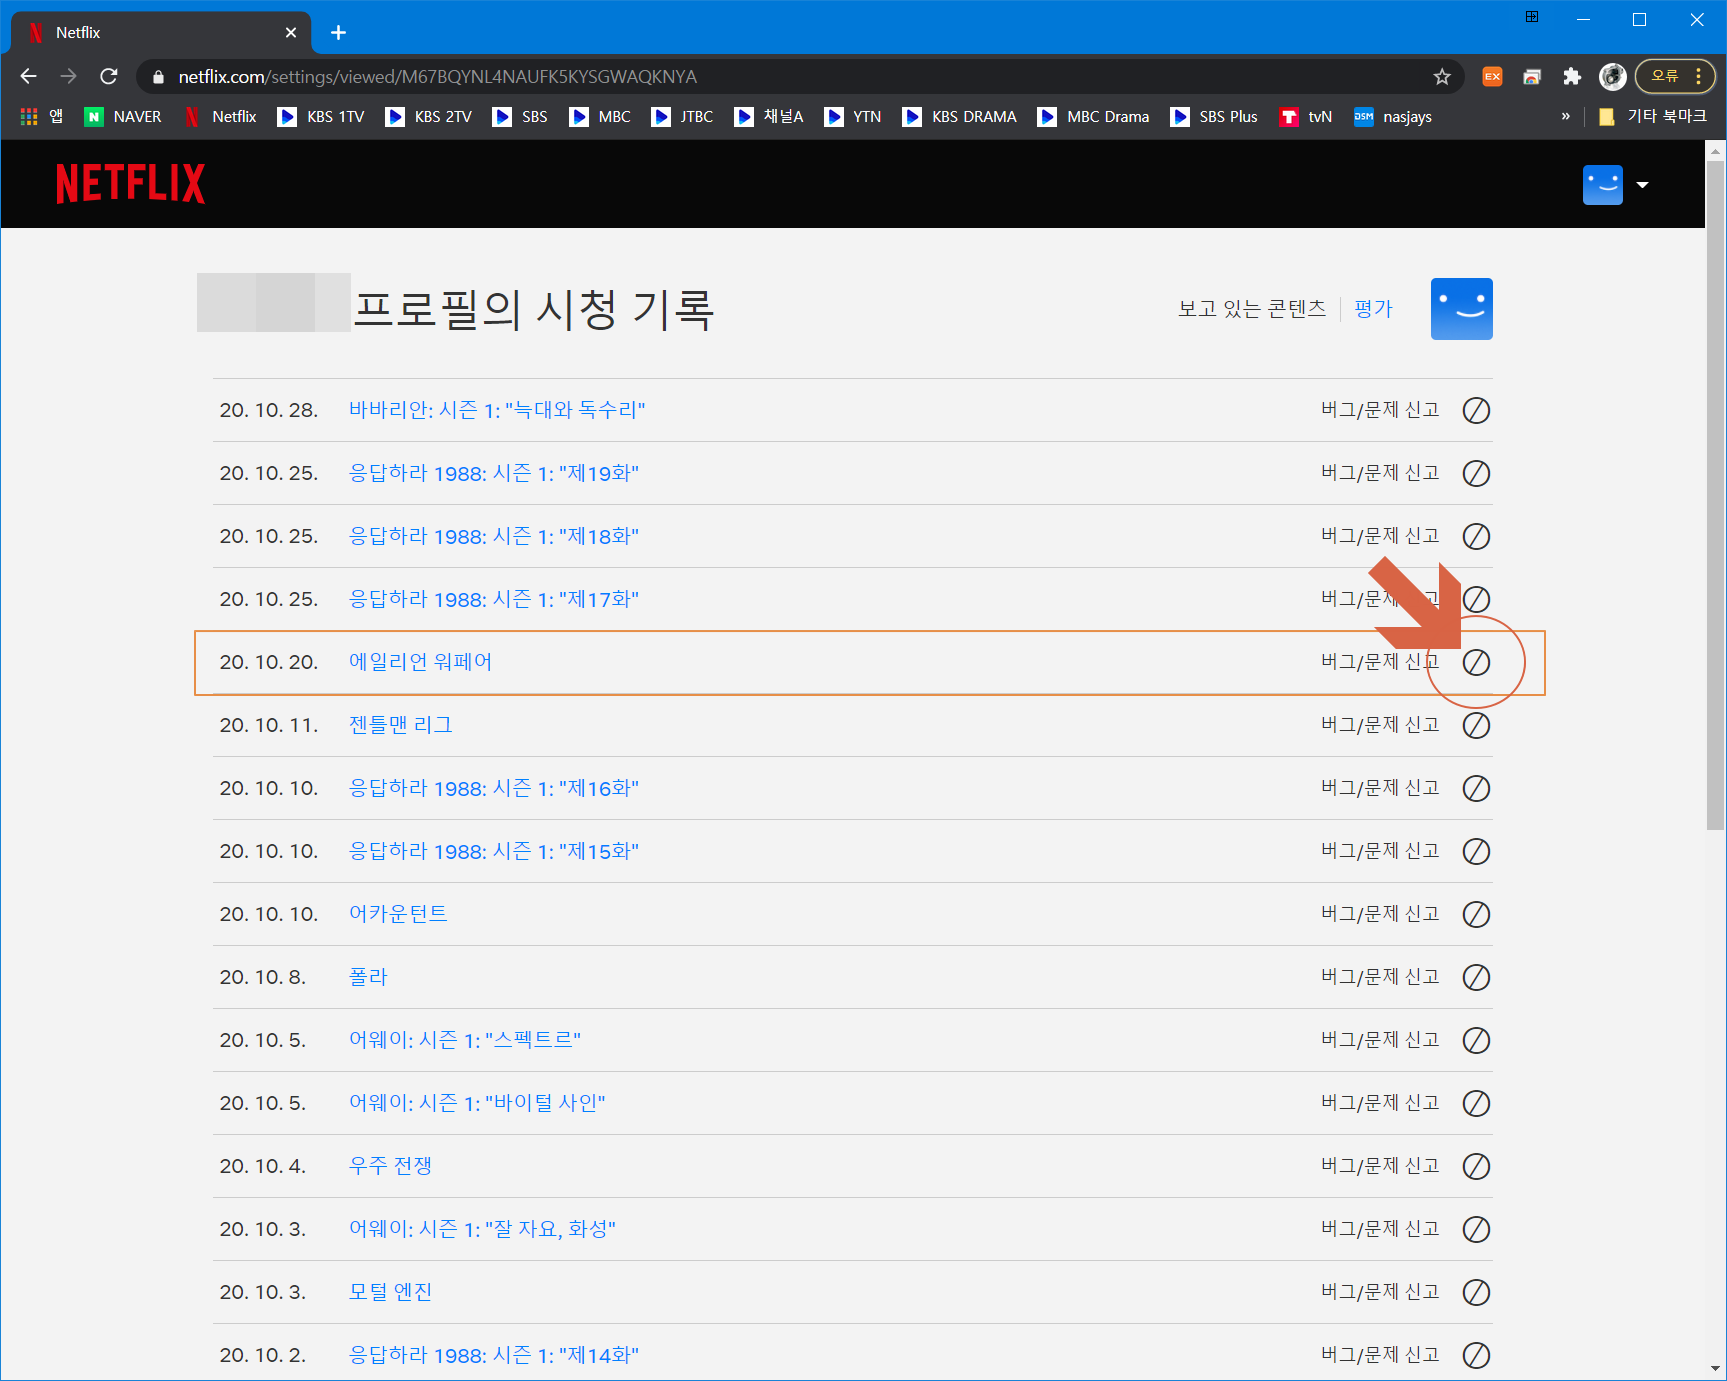Viewport: 1727px width, 1381px height.
Task: Report a problem for 에일리언 워페어
Action: 1380,662
